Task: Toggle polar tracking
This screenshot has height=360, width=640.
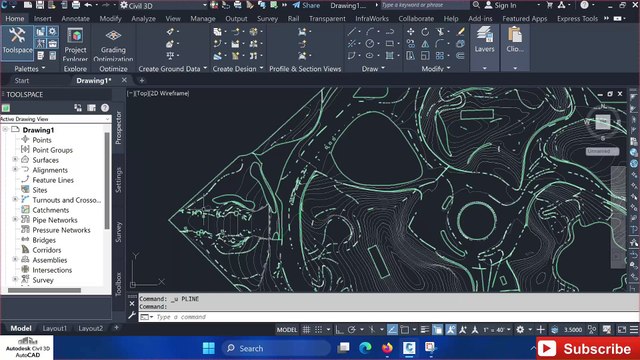Action: [352, 329]
